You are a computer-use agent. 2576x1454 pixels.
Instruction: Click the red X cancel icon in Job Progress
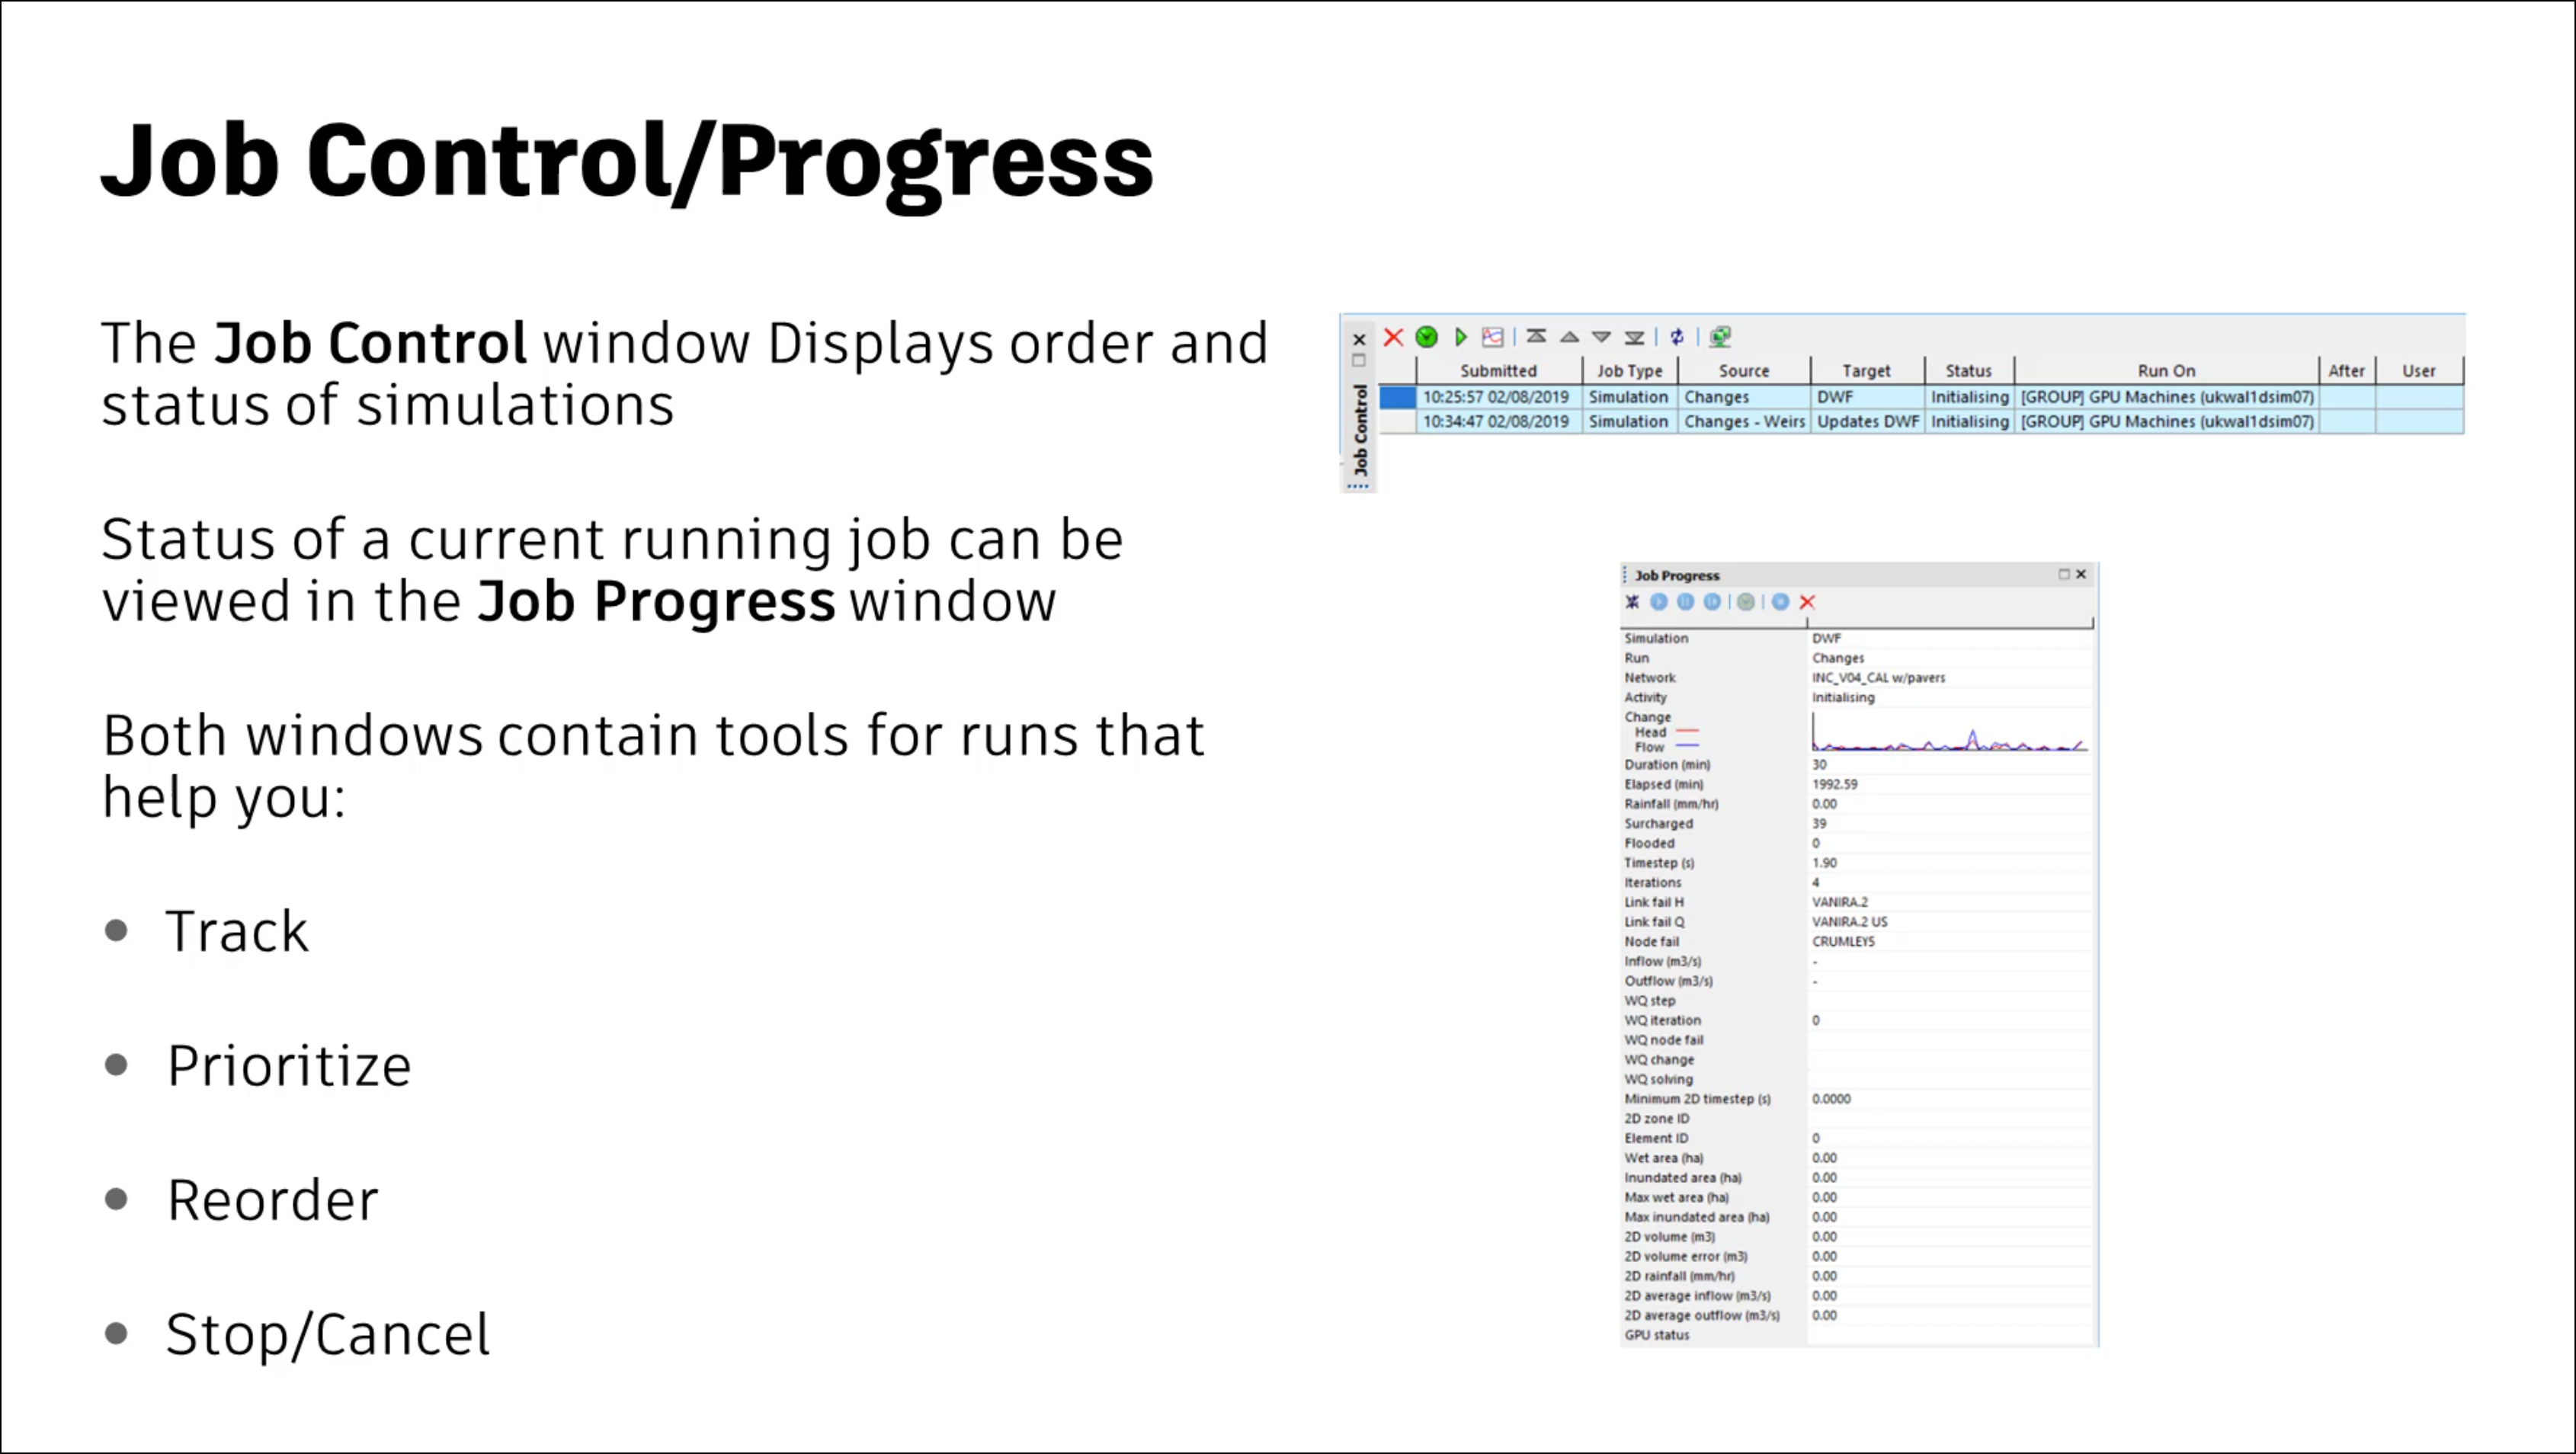click(x=1807, y=602)
